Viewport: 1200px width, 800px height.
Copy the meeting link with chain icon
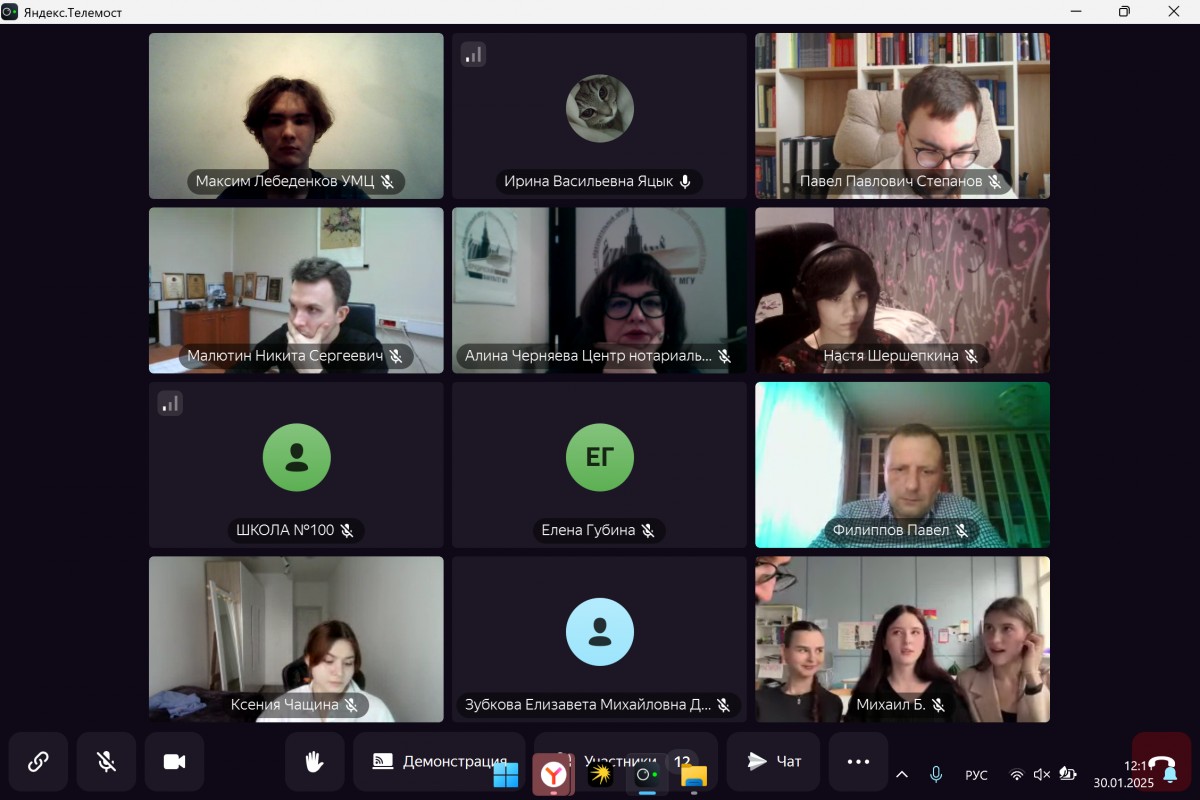pyautogui.click(x=38, y=762)
